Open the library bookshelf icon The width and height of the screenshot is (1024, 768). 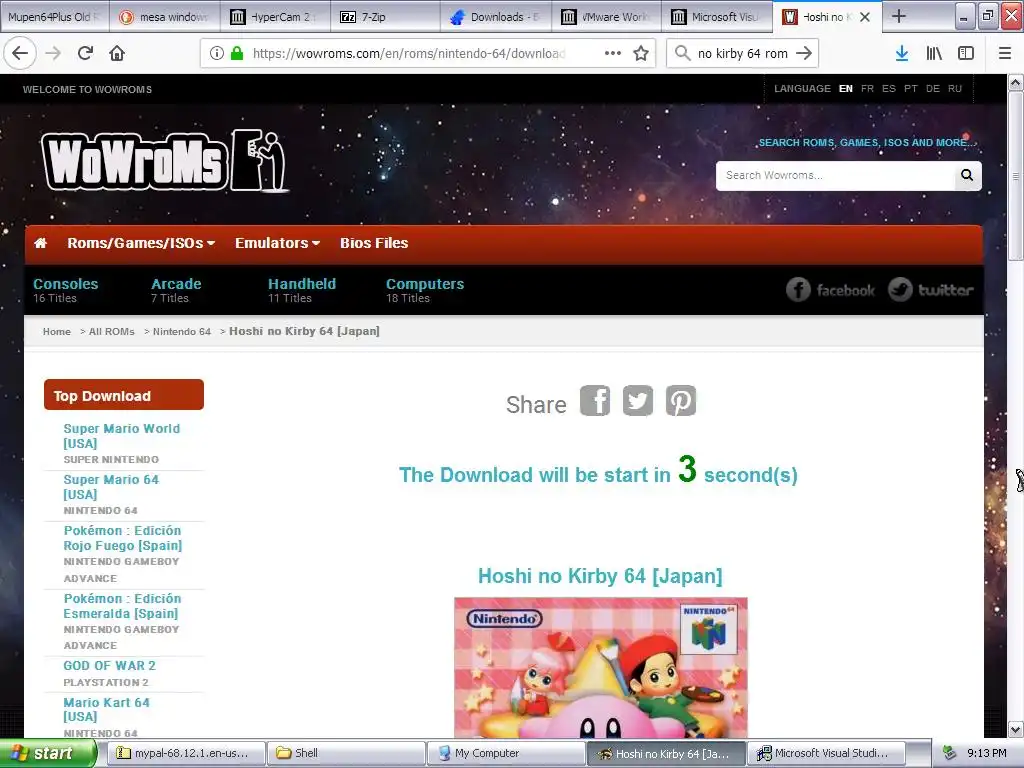tap(934, 54)
